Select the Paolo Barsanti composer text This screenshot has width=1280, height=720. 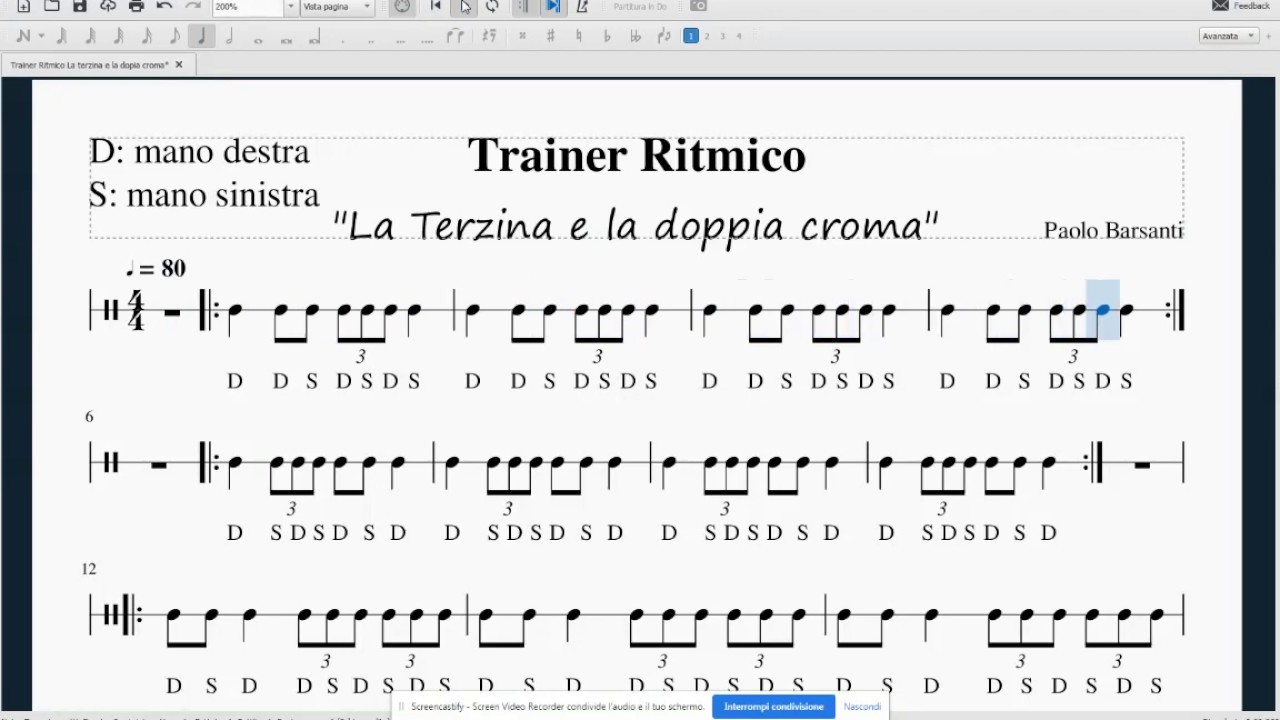pyautogui.click(x=1113, y=231)
